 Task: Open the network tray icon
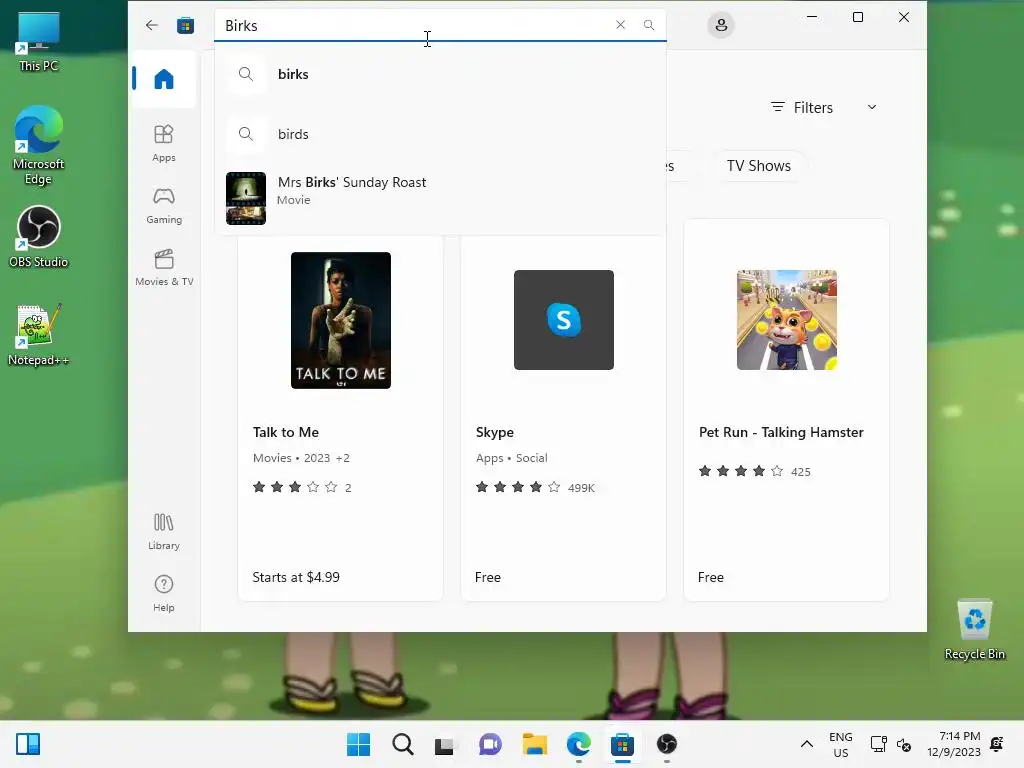point(878,744)
